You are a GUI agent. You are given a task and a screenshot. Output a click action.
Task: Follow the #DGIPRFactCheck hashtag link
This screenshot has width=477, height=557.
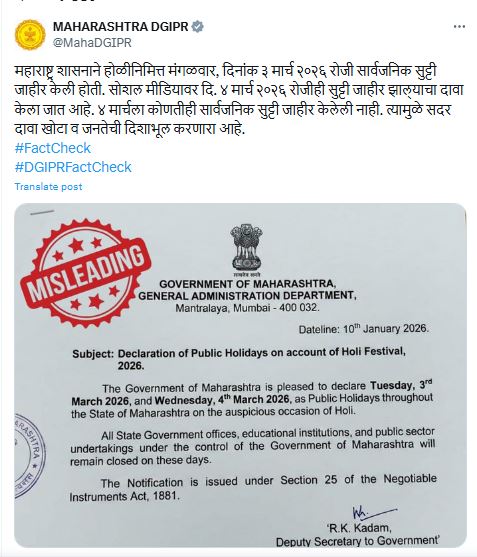(73, 167)
